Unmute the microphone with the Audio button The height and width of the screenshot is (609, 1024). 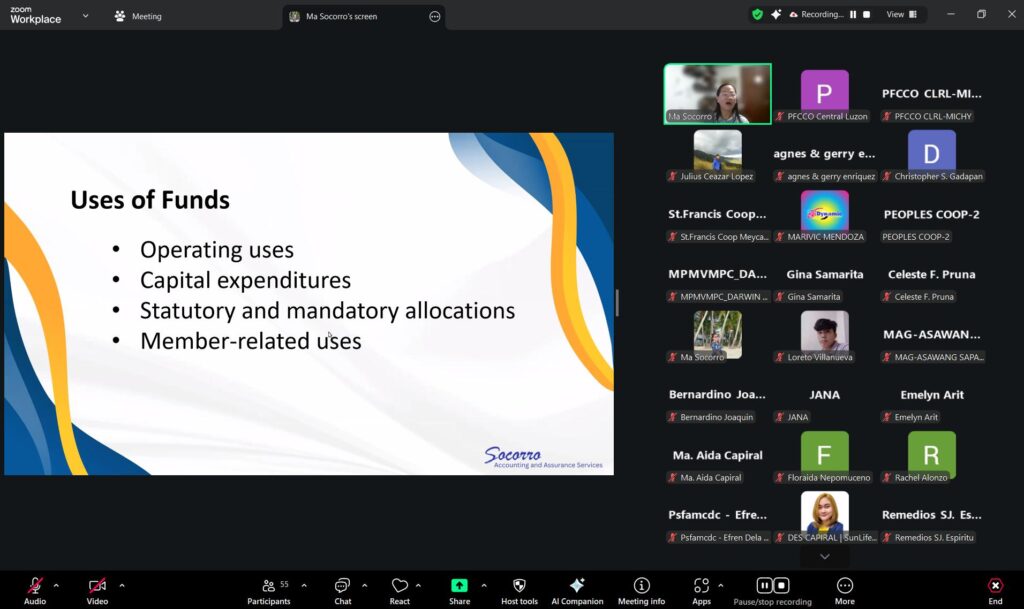[35, 586]
